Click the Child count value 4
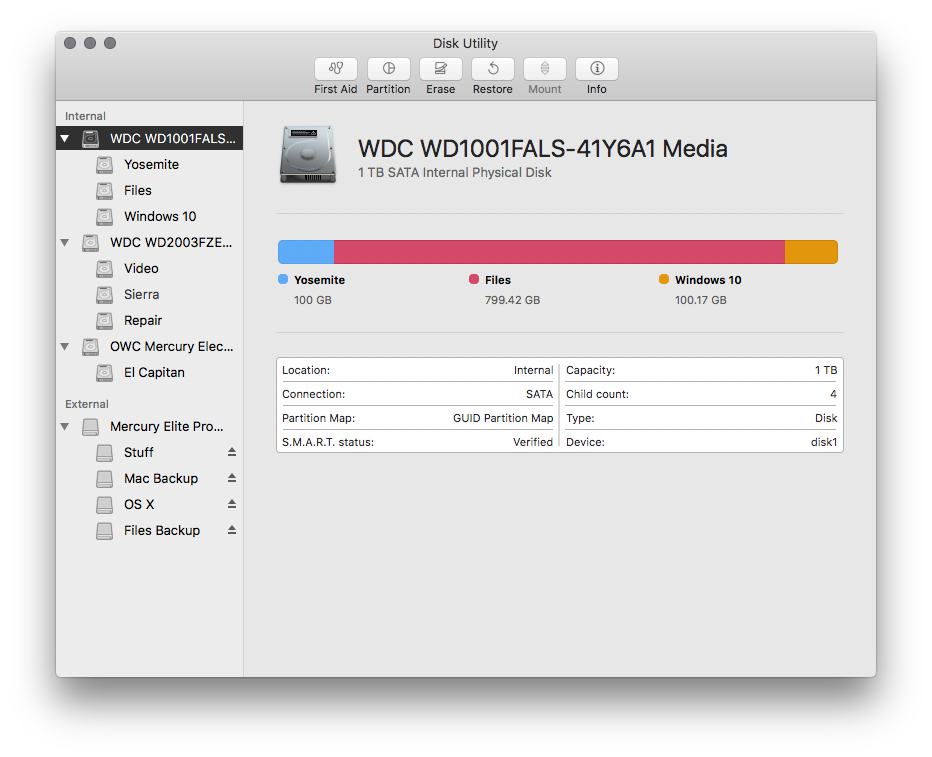932x757 pixels. (833, 394)
